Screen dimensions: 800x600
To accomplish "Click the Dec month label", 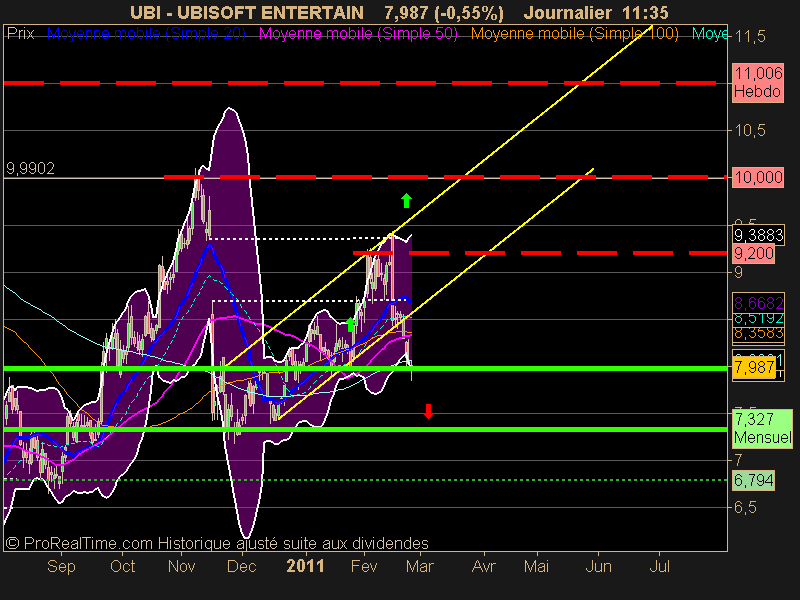I will tap(241, 566).
